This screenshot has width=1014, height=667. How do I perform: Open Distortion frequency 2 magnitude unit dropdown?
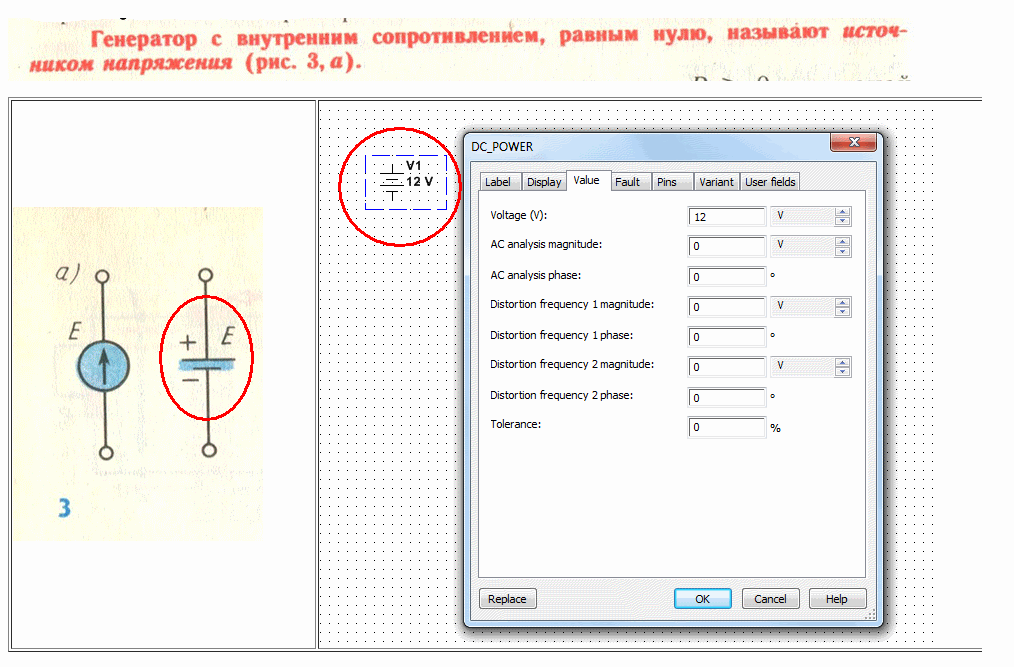click(801, 367)
